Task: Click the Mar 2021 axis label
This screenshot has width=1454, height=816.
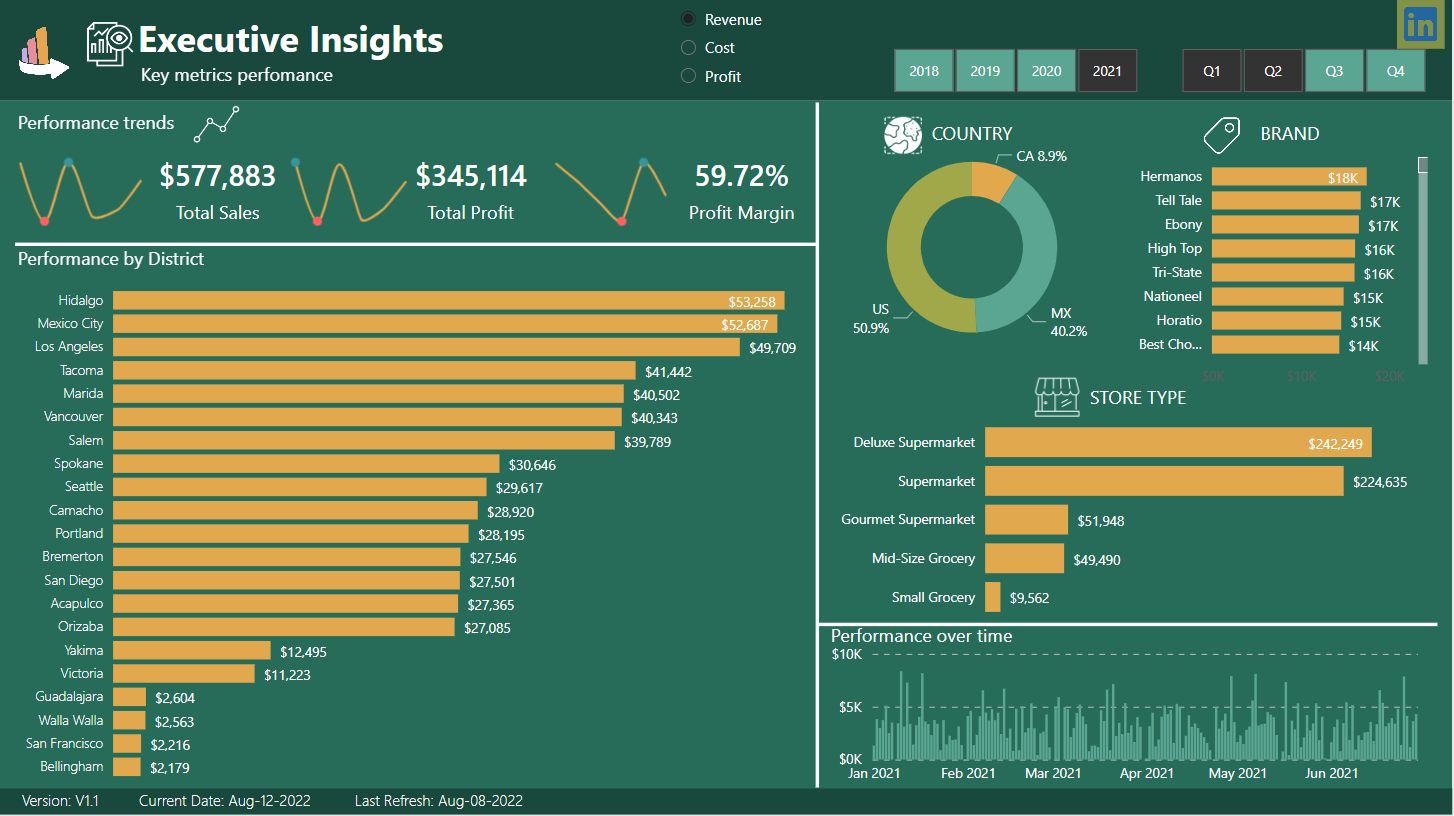Action: click(1053, 773)
